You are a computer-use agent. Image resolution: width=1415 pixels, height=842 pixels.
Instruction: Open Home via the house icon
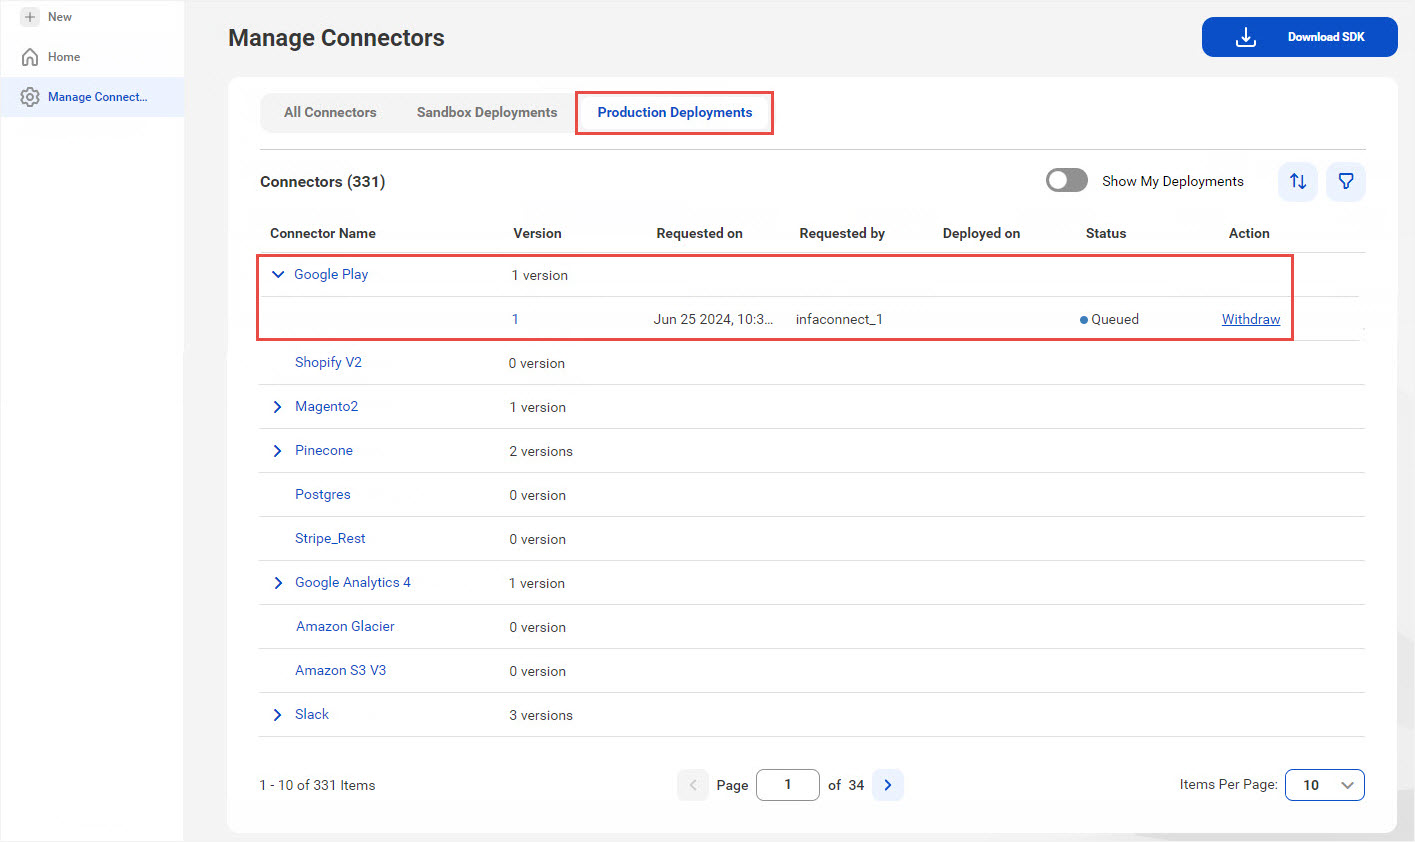pyautogui.click(x=30, y=57)
